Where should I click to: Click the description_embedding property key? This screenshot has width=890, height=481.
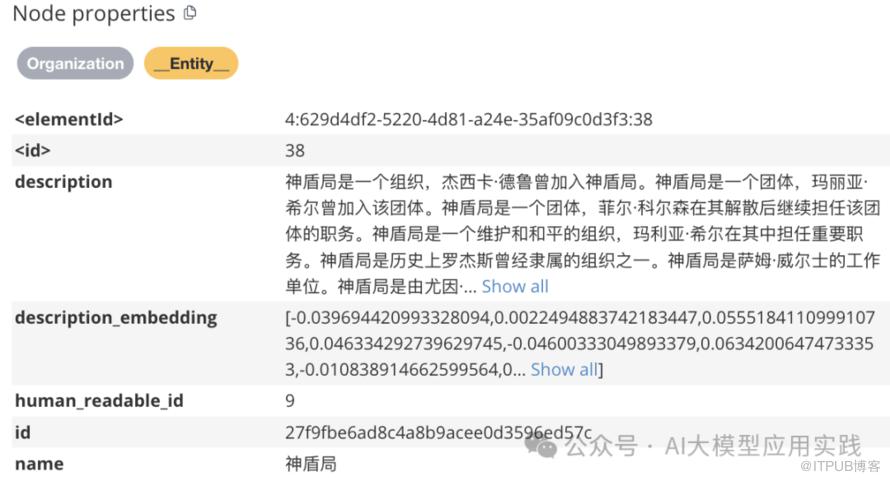pyautogui.click(x=115, y=318)
